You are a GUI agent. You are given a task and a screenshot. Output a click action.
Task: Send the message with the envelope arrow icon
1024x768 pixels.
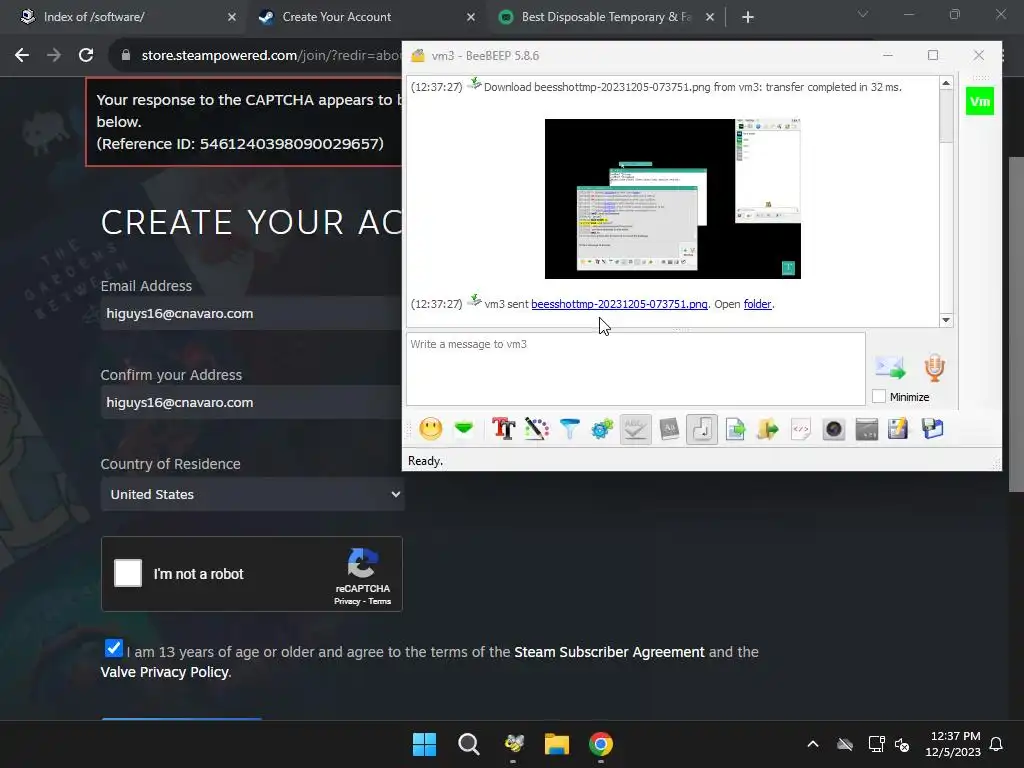point(890,368)
